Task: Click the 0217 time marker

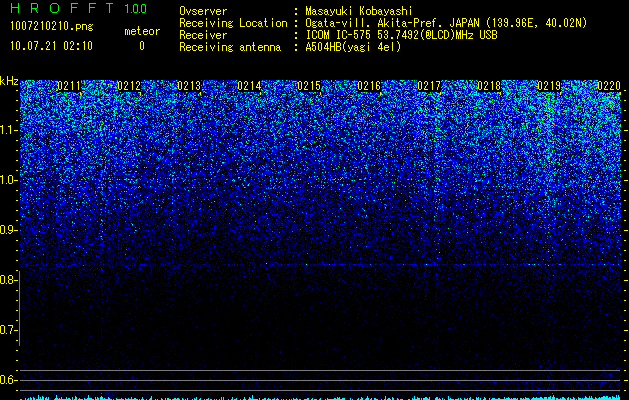Action: (429, 86)
